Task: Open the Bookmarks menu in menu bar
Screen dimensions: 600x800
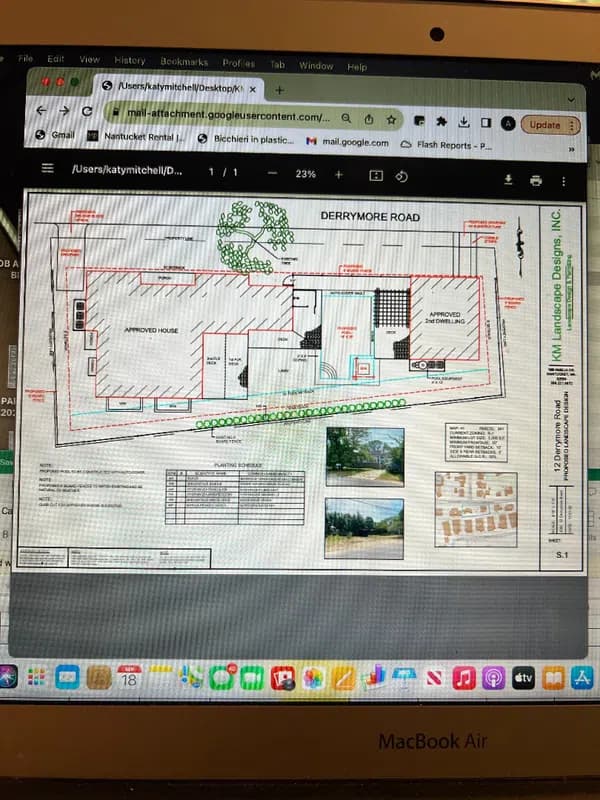Action: coord(183,61)
